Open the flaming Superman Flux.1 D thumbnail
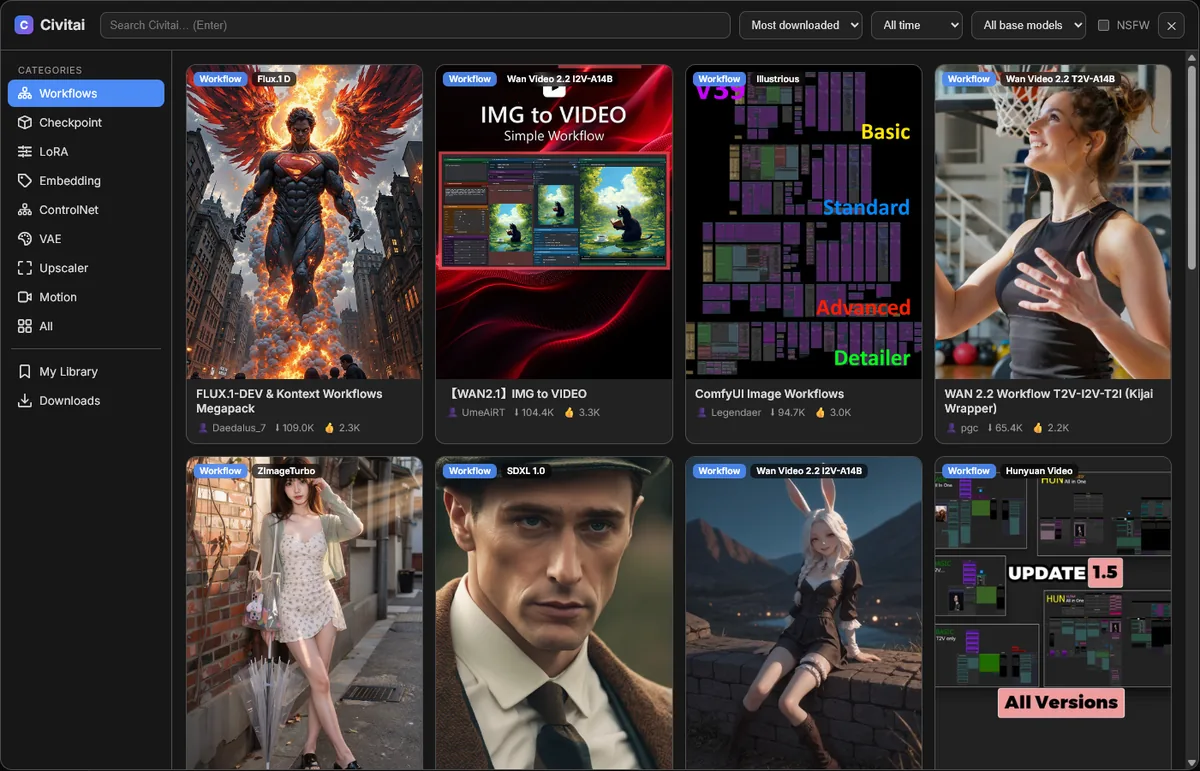Viewport: 1200px width, 771px height. (x=304, y=222)
